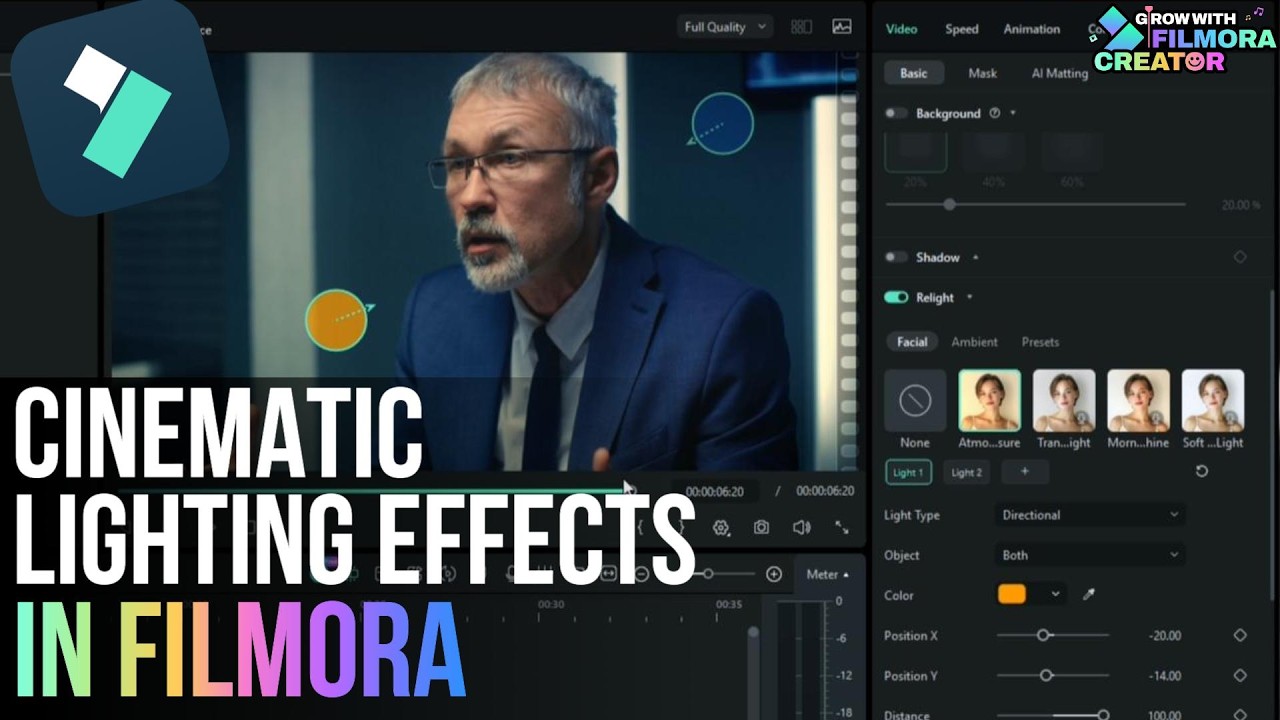Open the video scopes icon

[842, 27]
